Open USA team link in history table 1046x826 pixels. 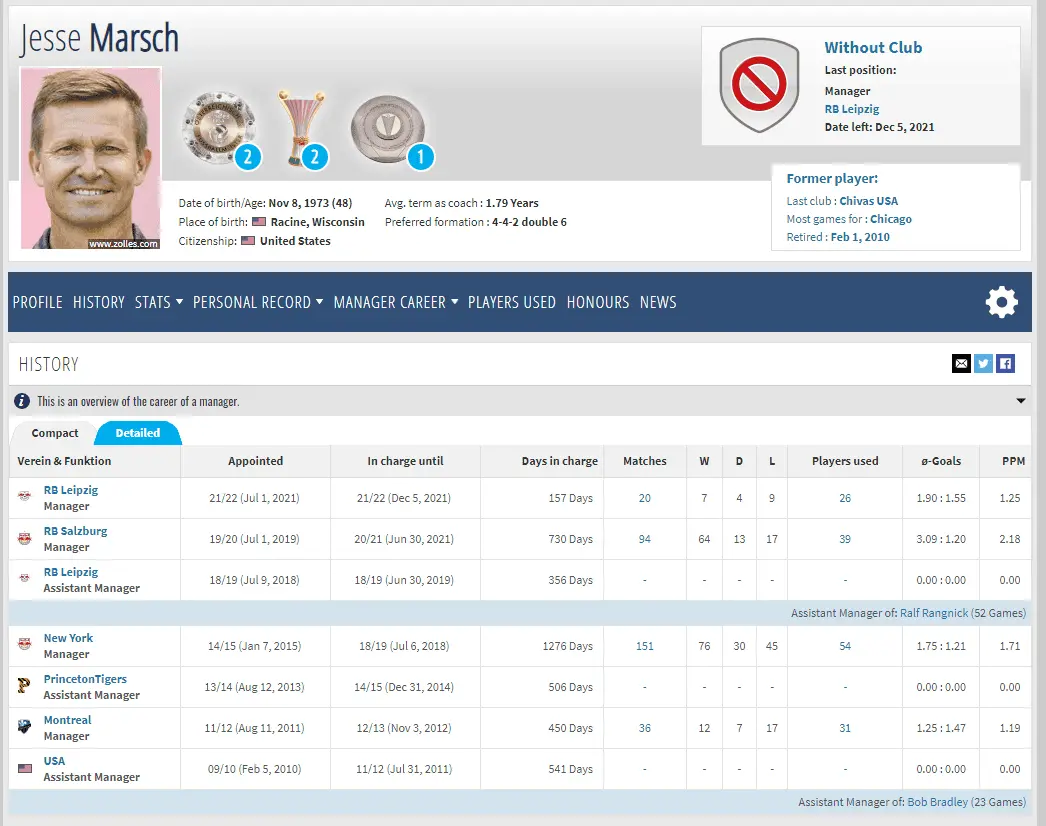tap(54, 761)
